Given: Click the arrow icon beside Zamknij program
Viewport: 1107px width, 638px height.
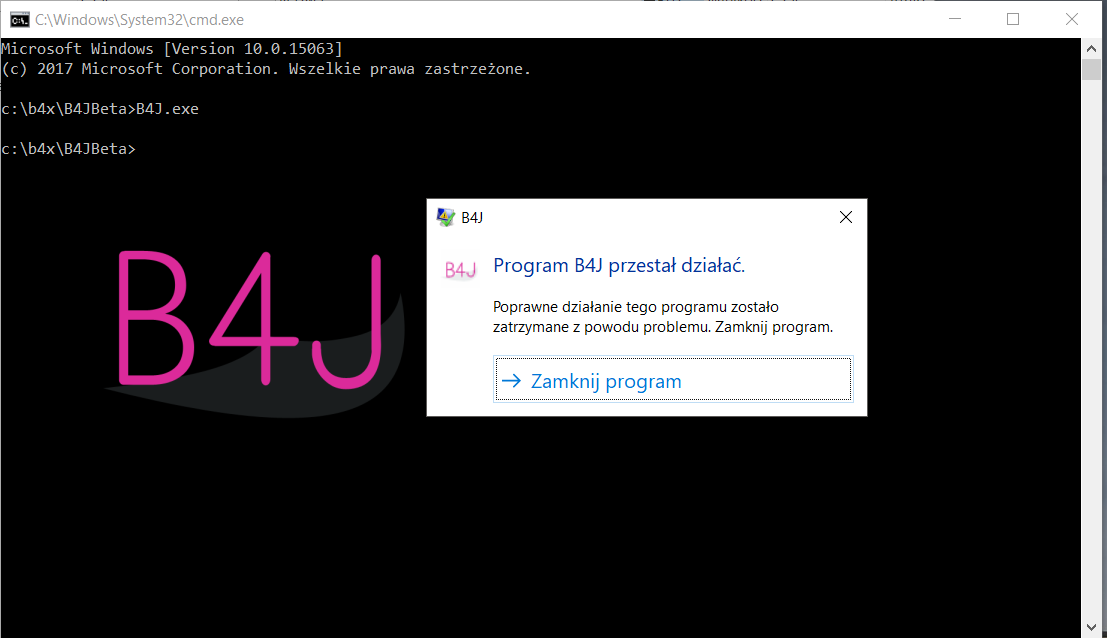Looking at the screenshot, I should tap(511, 381).
